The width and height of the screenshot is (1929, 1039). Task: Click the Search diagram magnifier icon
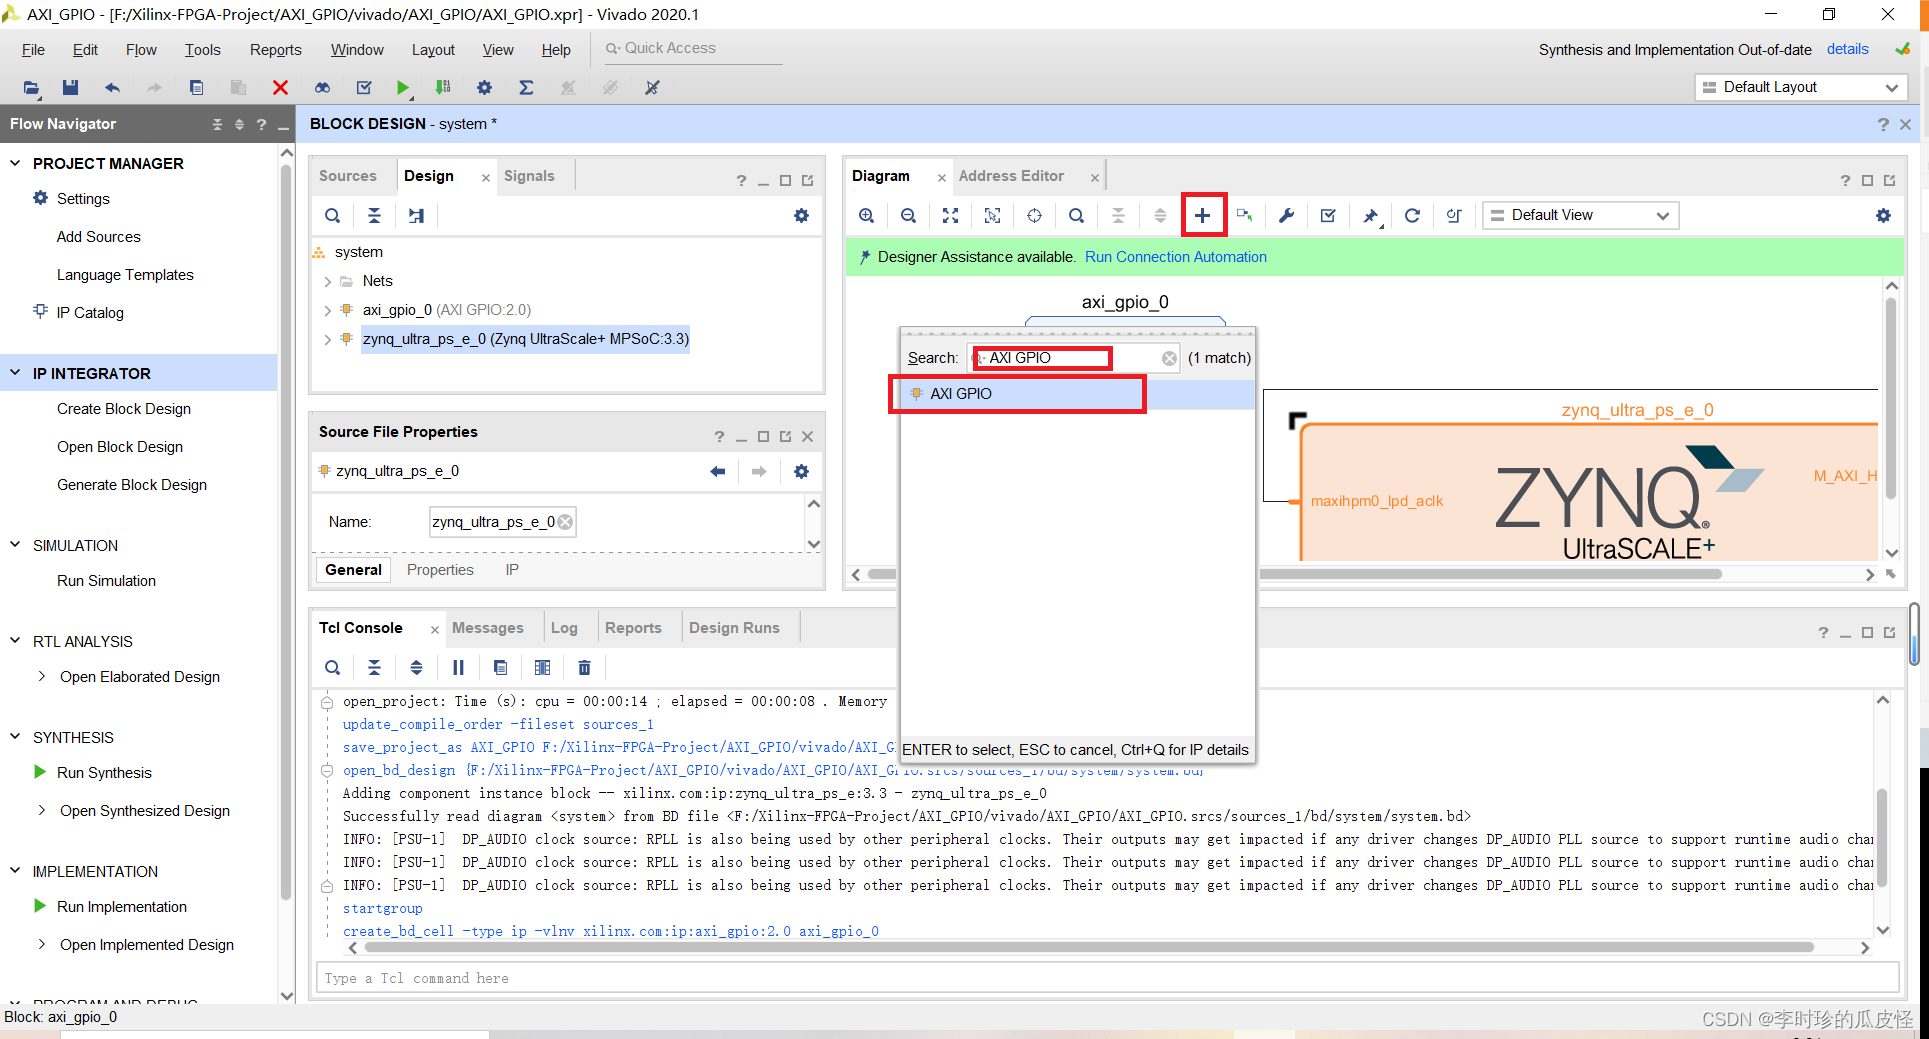click(x=1076, y=215)
